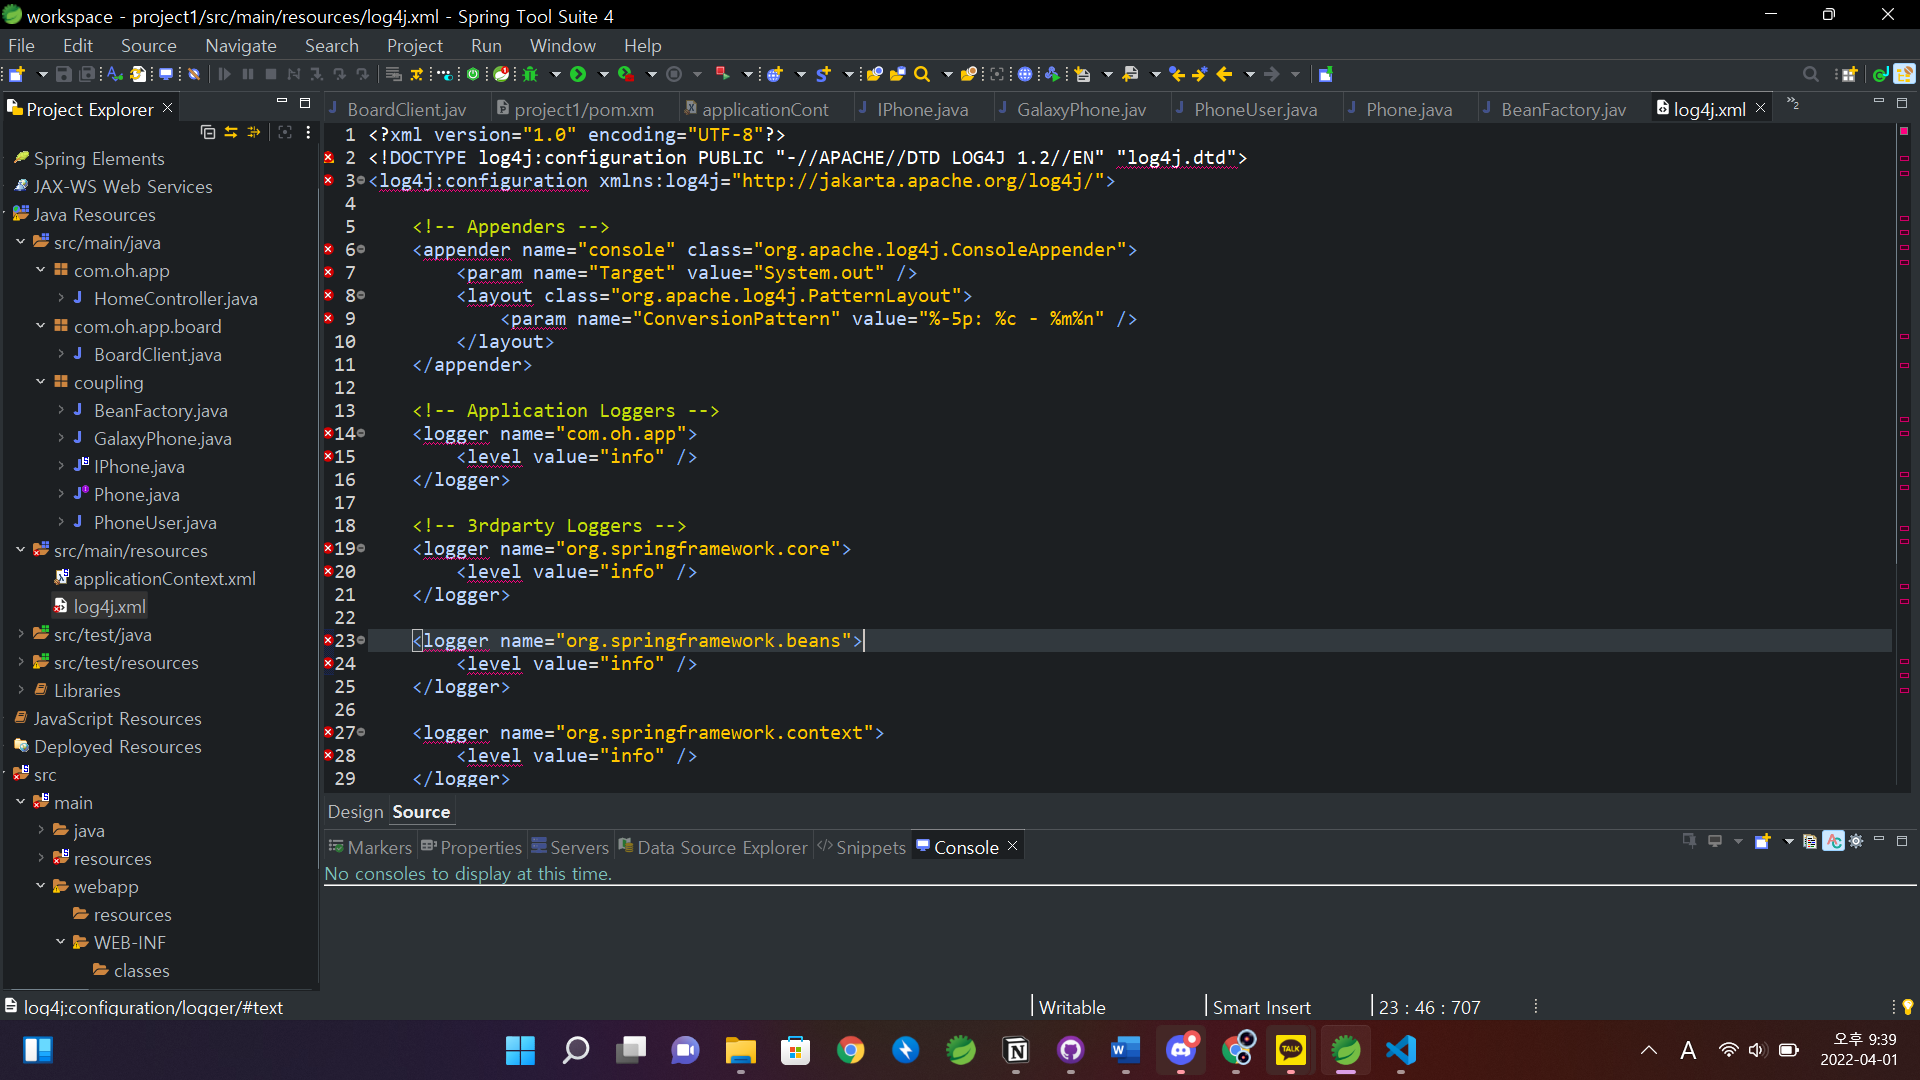Click the green Run button in toolbar
The height and width of the screenshot is (1080, 1920).
(x=578, y=74)
